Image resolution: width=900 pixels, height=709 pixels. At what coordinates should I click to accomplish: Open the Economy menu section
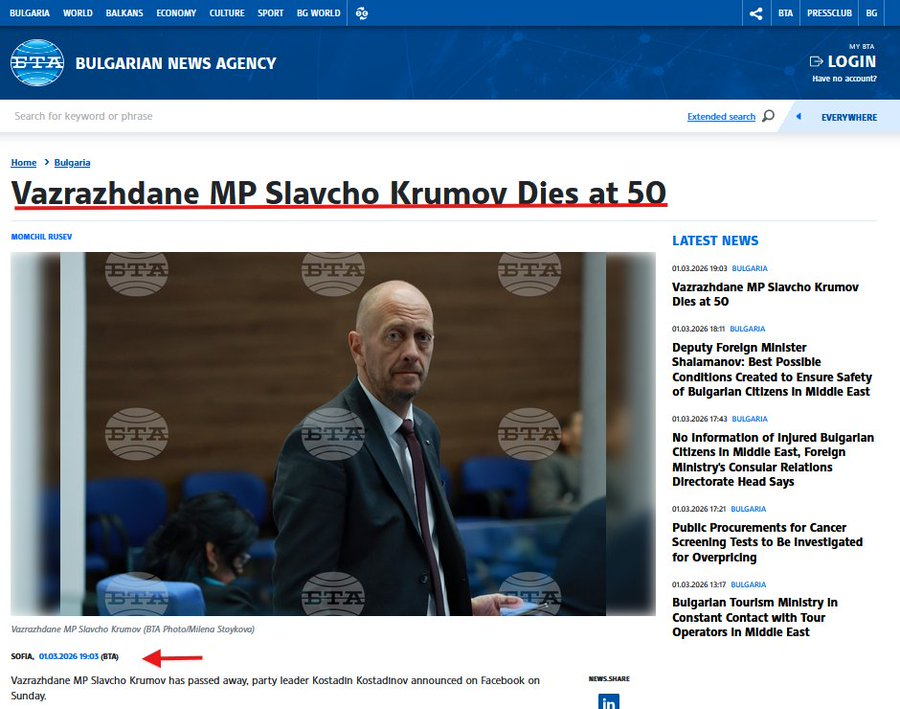pos(176,14)
